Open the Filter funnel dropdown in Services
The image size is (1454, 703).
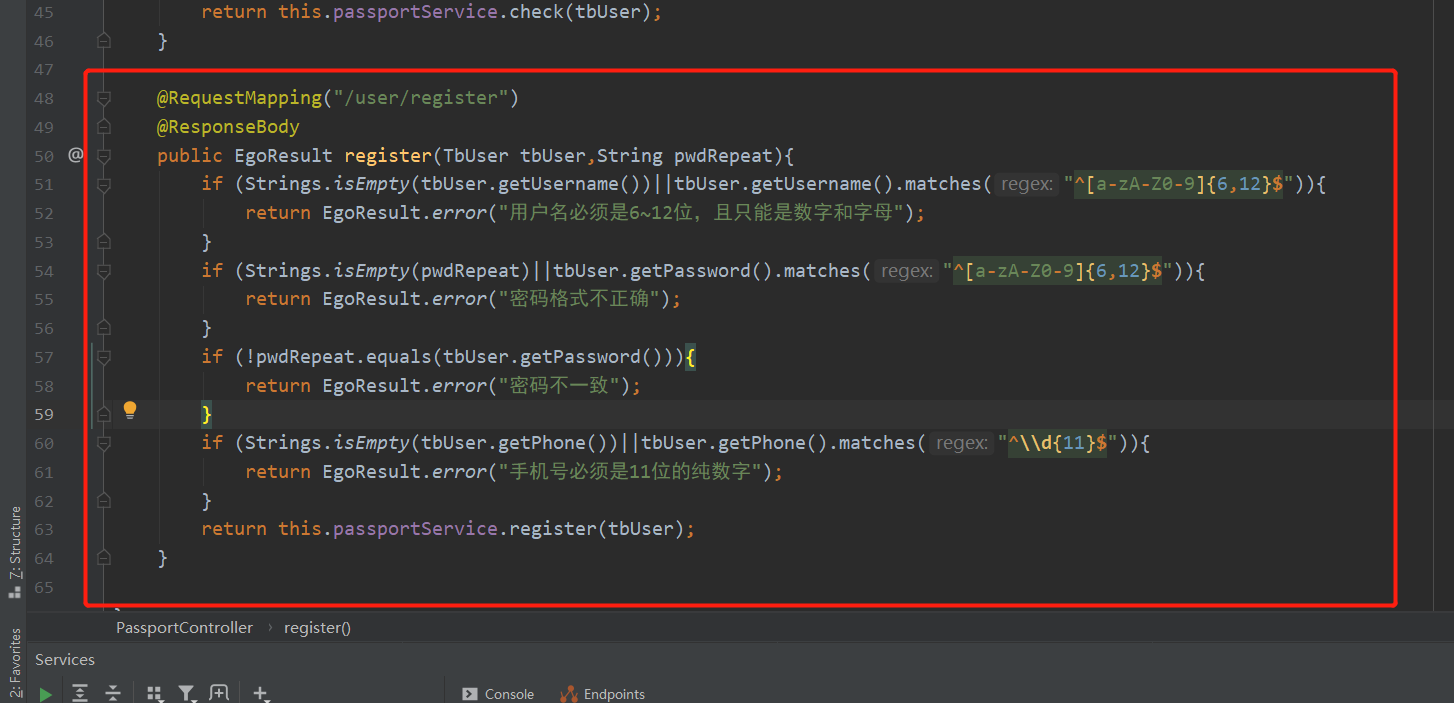click(187, 693)
